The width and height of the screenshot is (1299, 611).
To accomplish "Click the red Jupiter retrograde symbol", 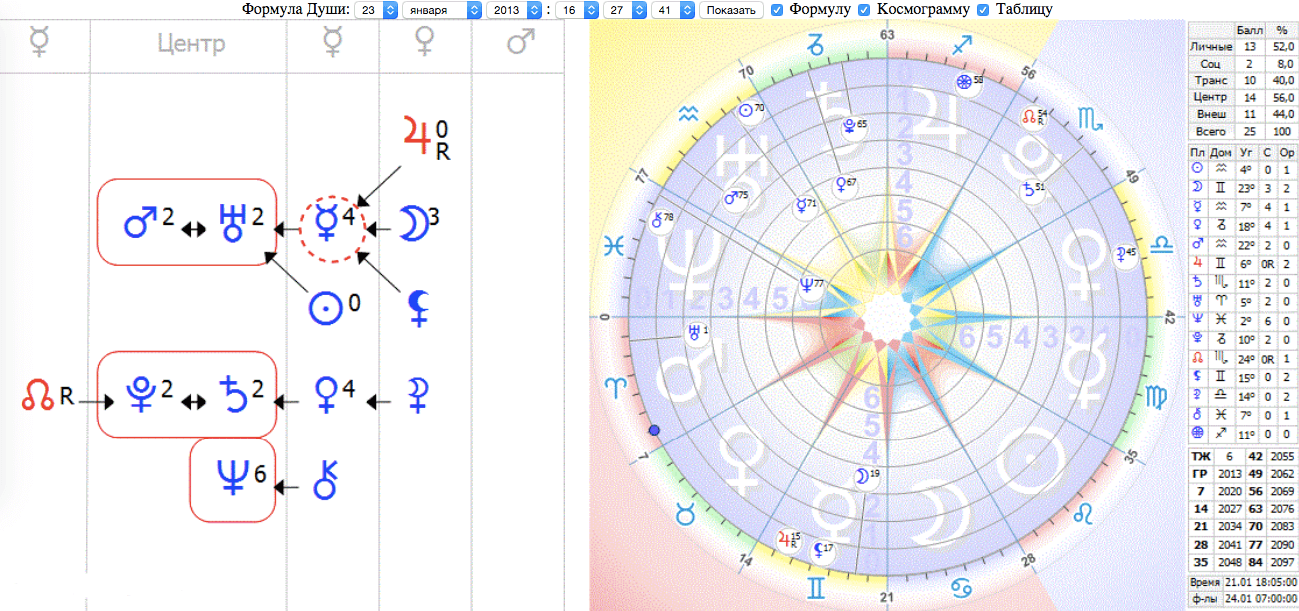I will pos(414,132).
